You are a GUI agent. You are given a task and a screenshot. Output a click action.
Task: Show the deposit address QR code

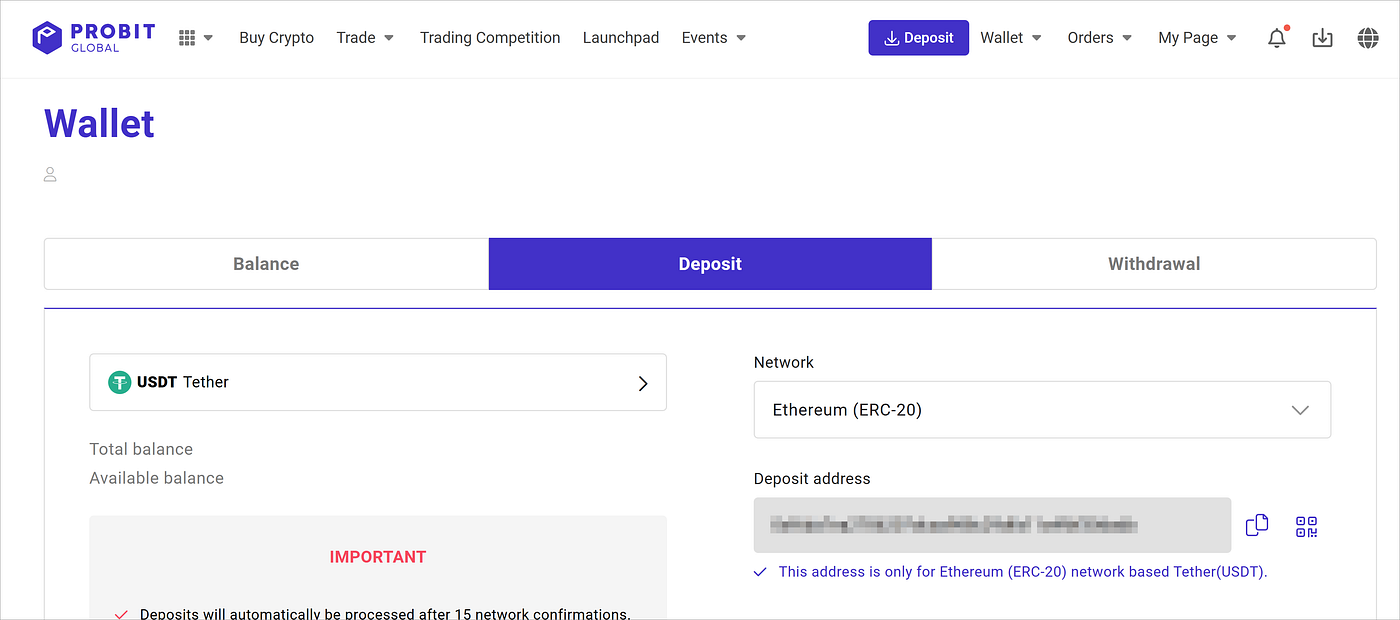(x=1306, y=526)
